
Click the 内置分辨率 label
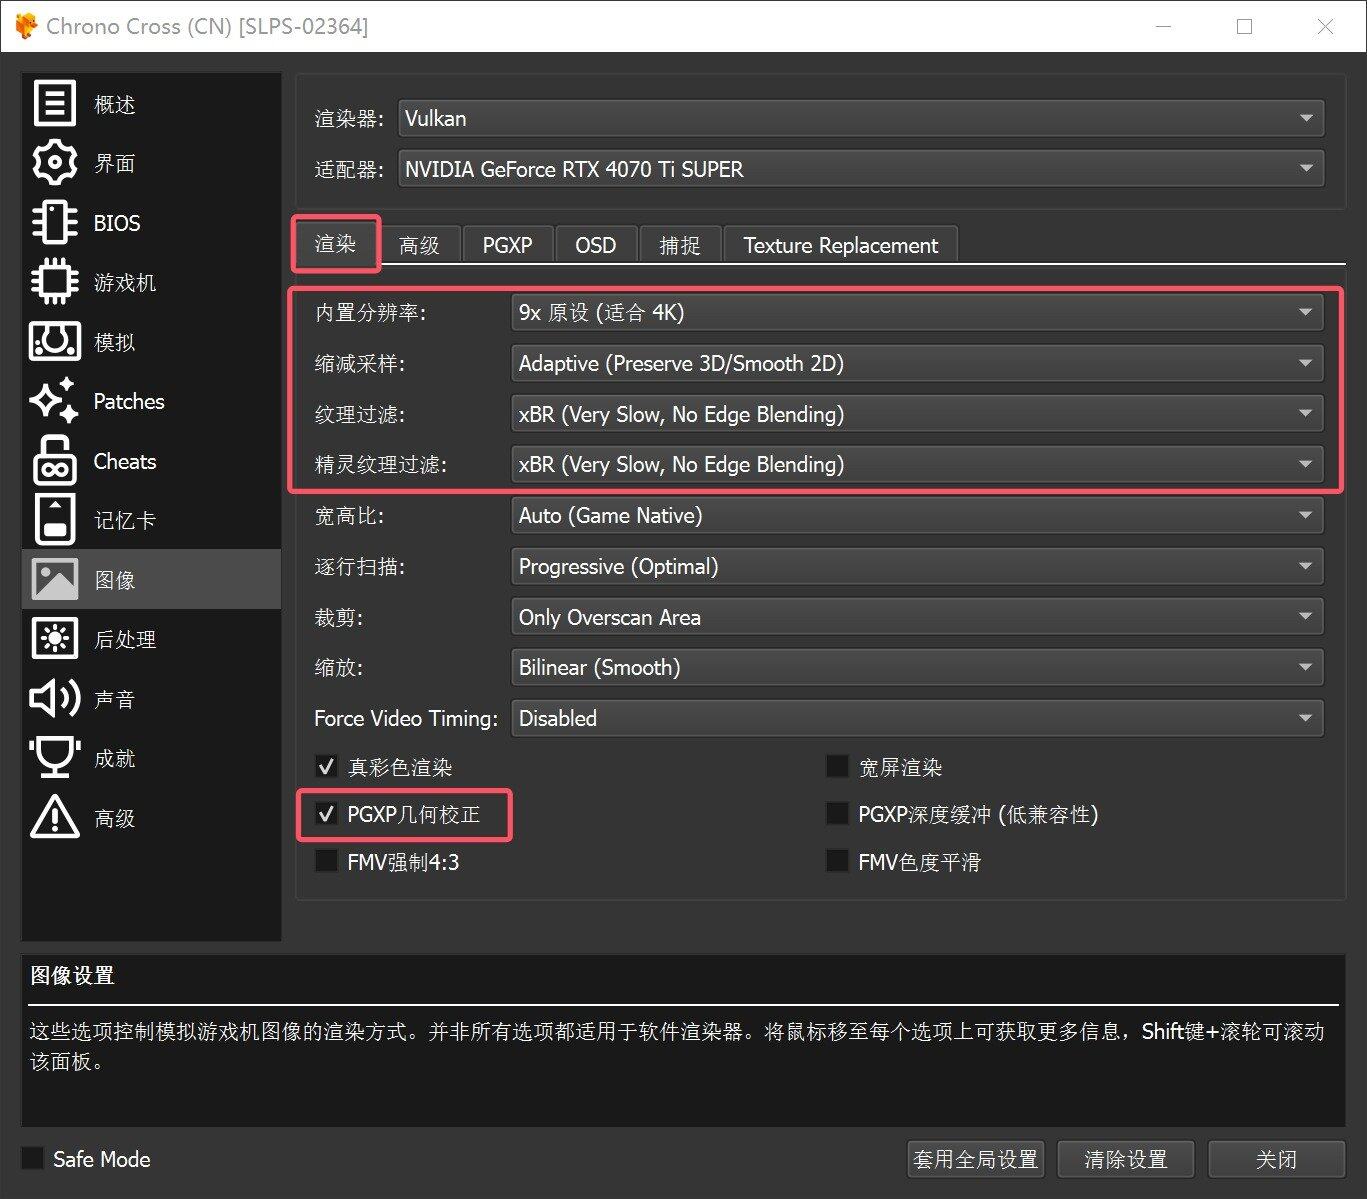(370, 313)
